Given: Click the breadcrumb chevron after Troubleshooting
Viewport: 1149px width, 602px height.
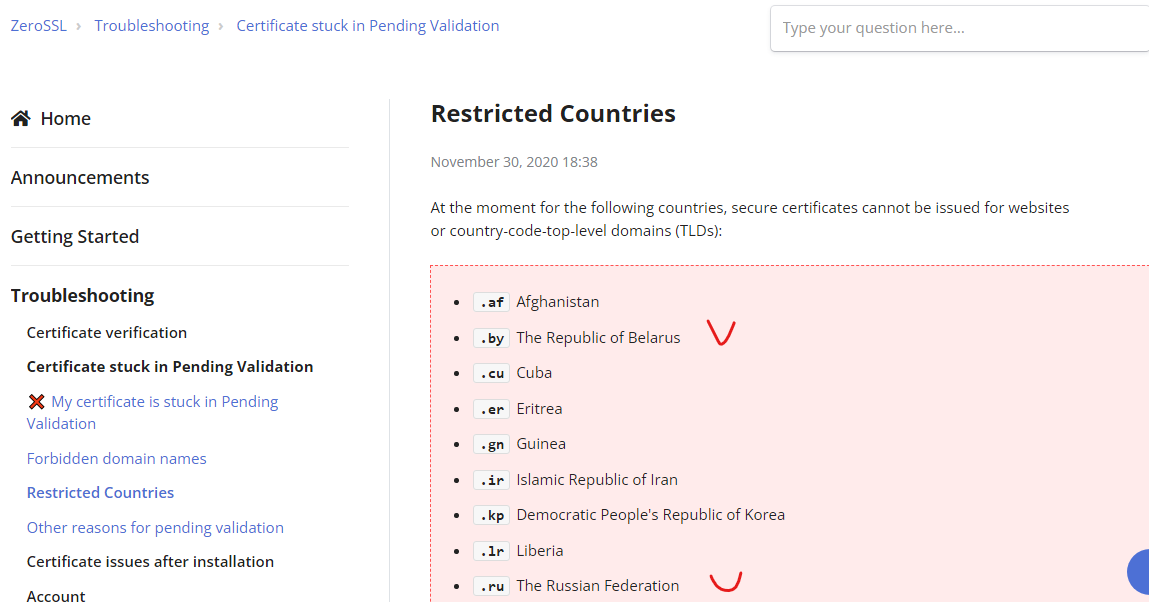Looking at the screenshot, I should 219,26.
